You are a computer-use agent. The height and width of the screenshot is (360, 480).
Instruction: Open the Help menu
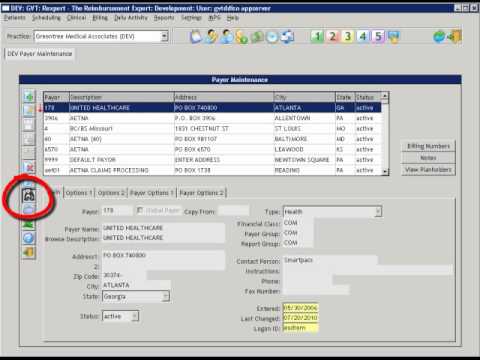tap(233, 18)
